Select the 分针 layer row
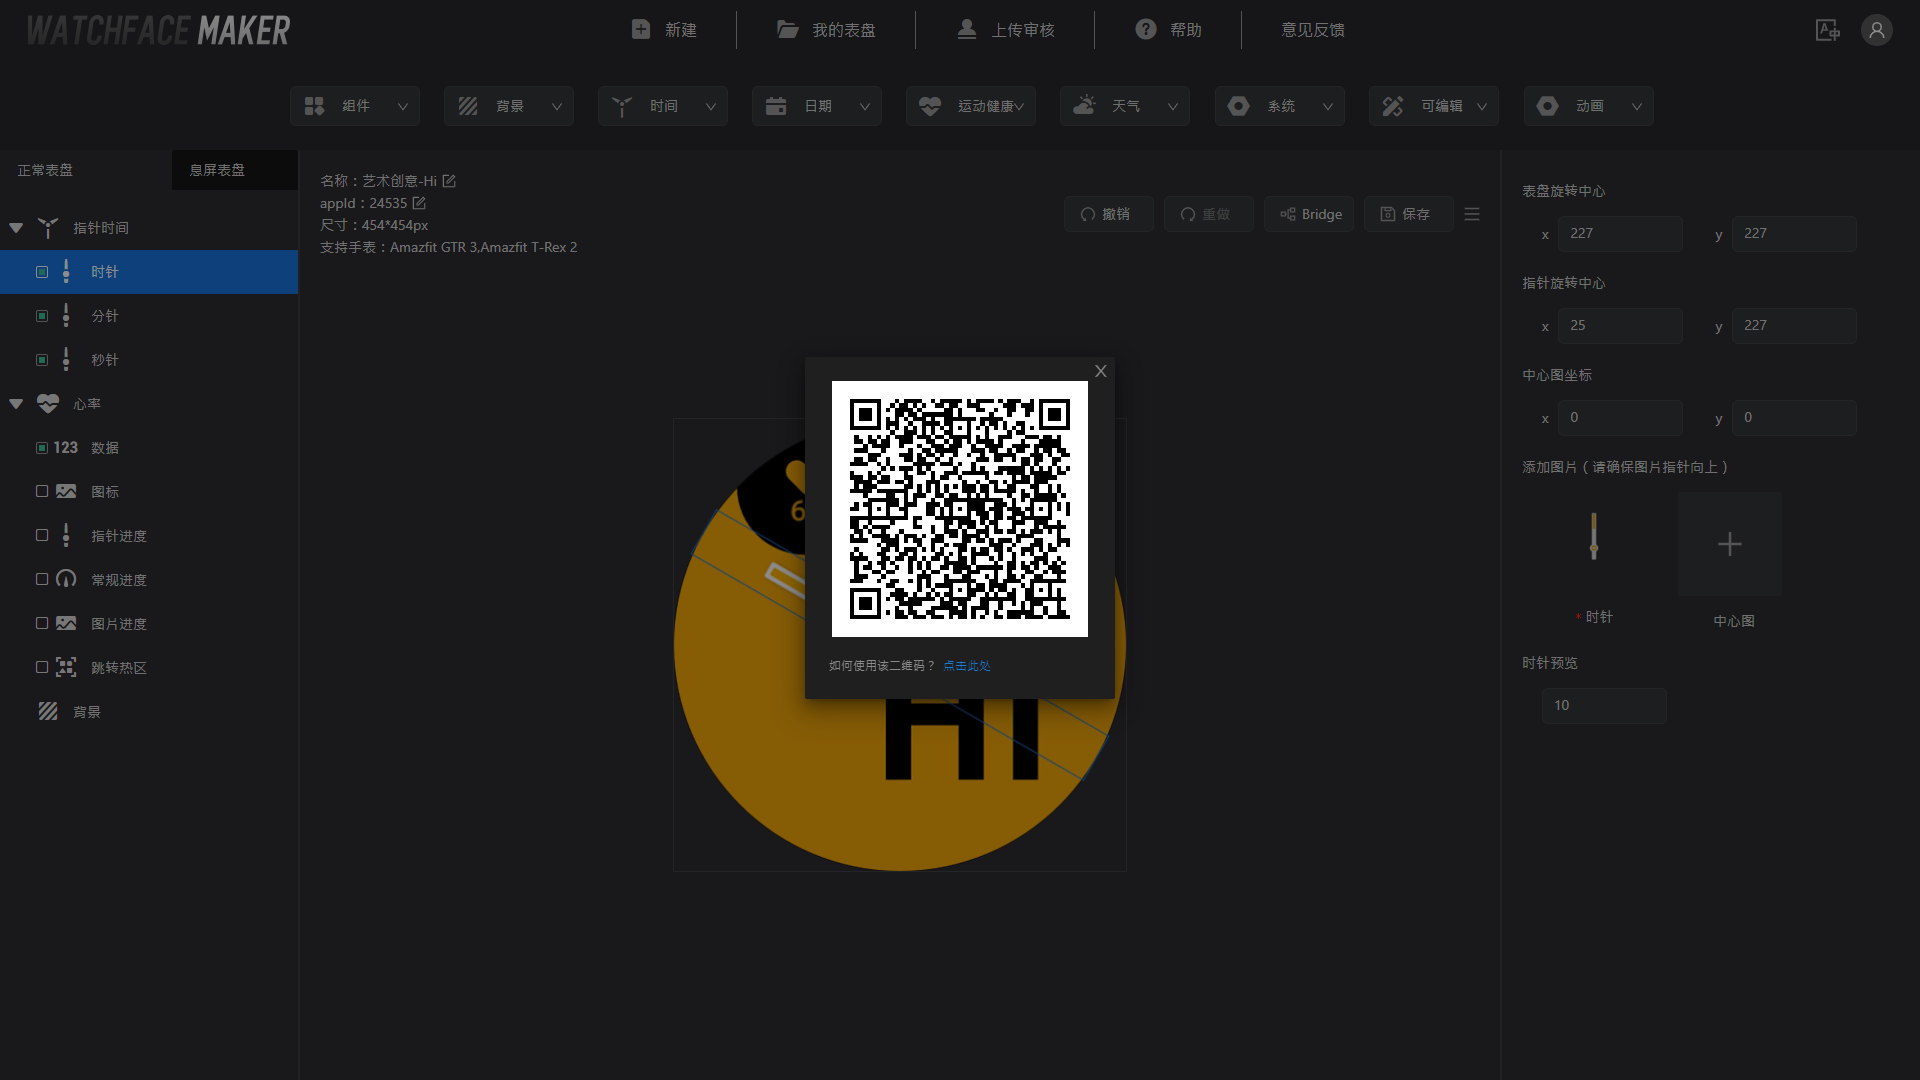This screenshot has width=1920, height=1080. (x=149, y=316)
